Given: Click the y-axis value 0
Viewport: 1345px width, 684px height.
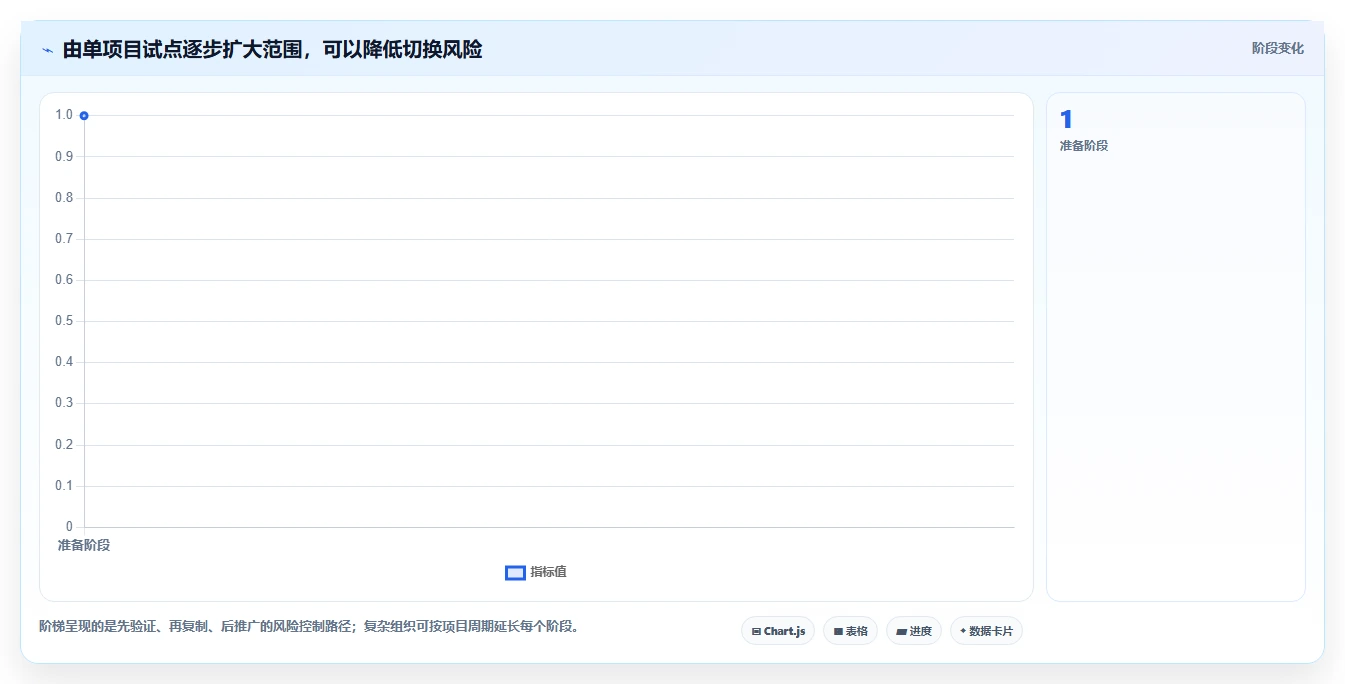Looking at the screenshot, I should point(69,527).
